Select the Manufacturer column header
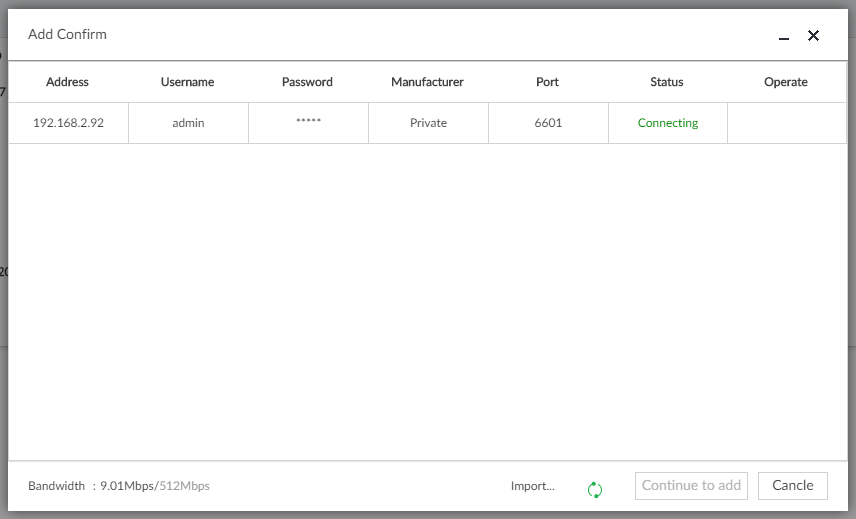The height and width of the screenshot is (519, 856). (427, 82)
